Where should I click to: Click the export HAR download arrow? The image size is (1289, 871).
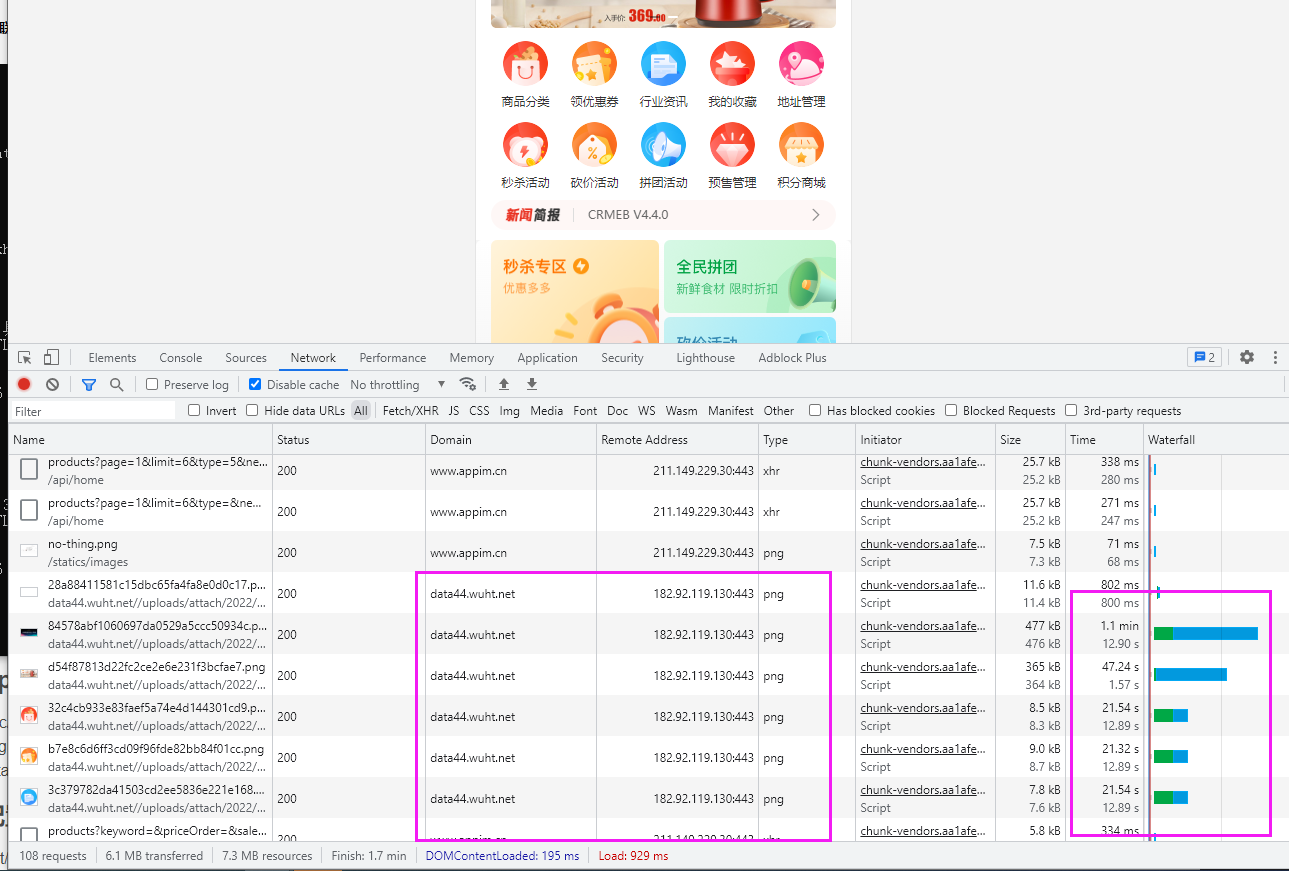click(532, 384)
